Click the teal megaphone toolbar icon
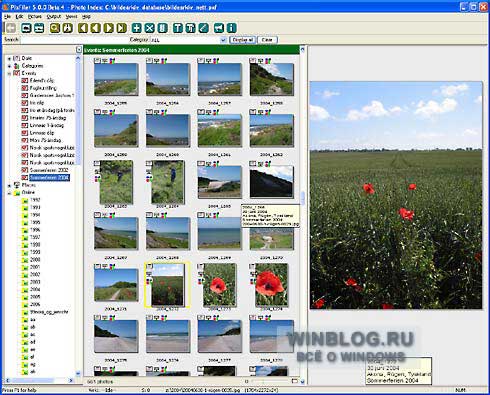 coord(219,28)
